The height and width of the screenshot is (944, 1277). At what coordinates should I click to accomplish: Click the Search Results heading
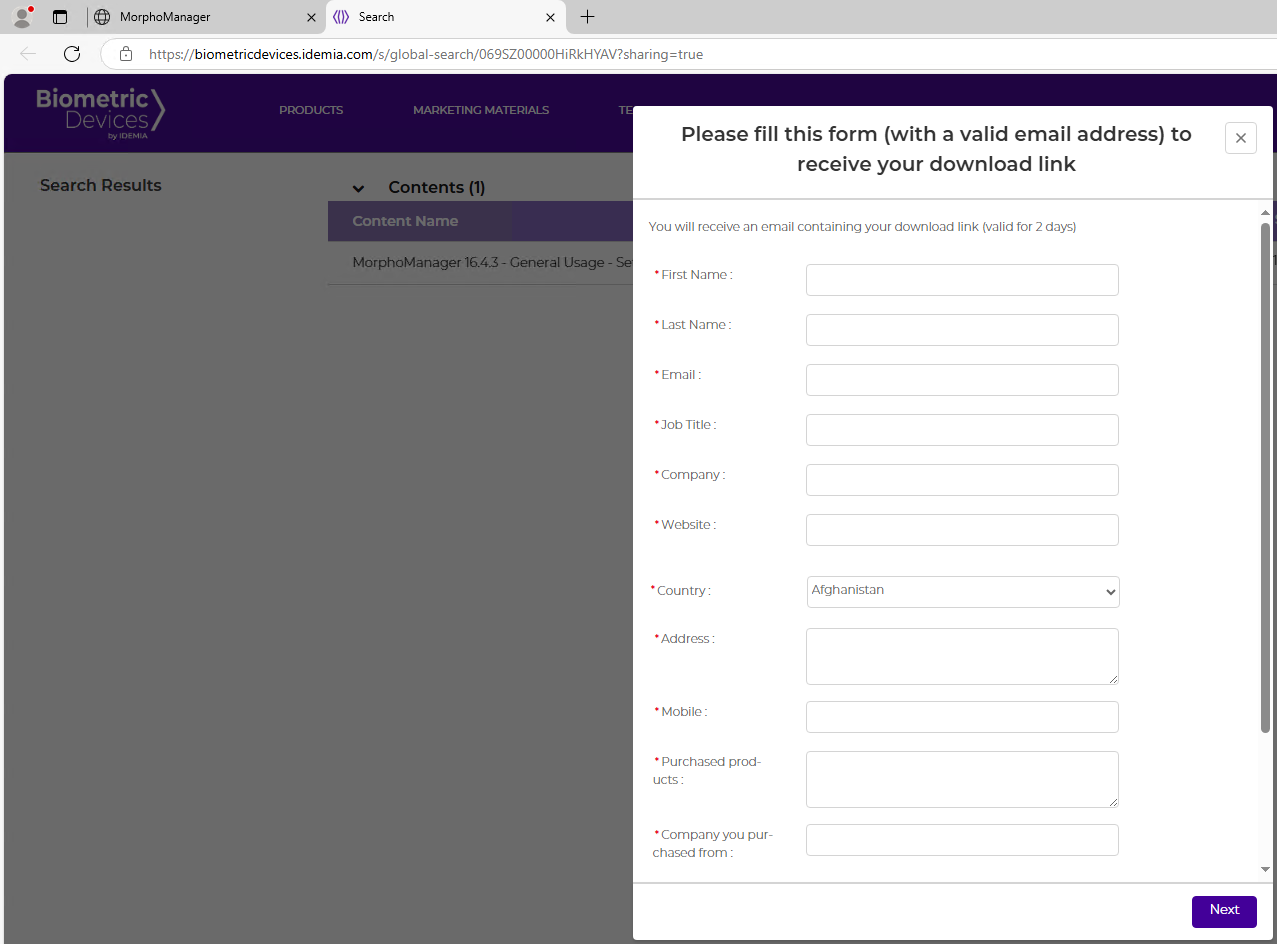[x=100, y=185]
